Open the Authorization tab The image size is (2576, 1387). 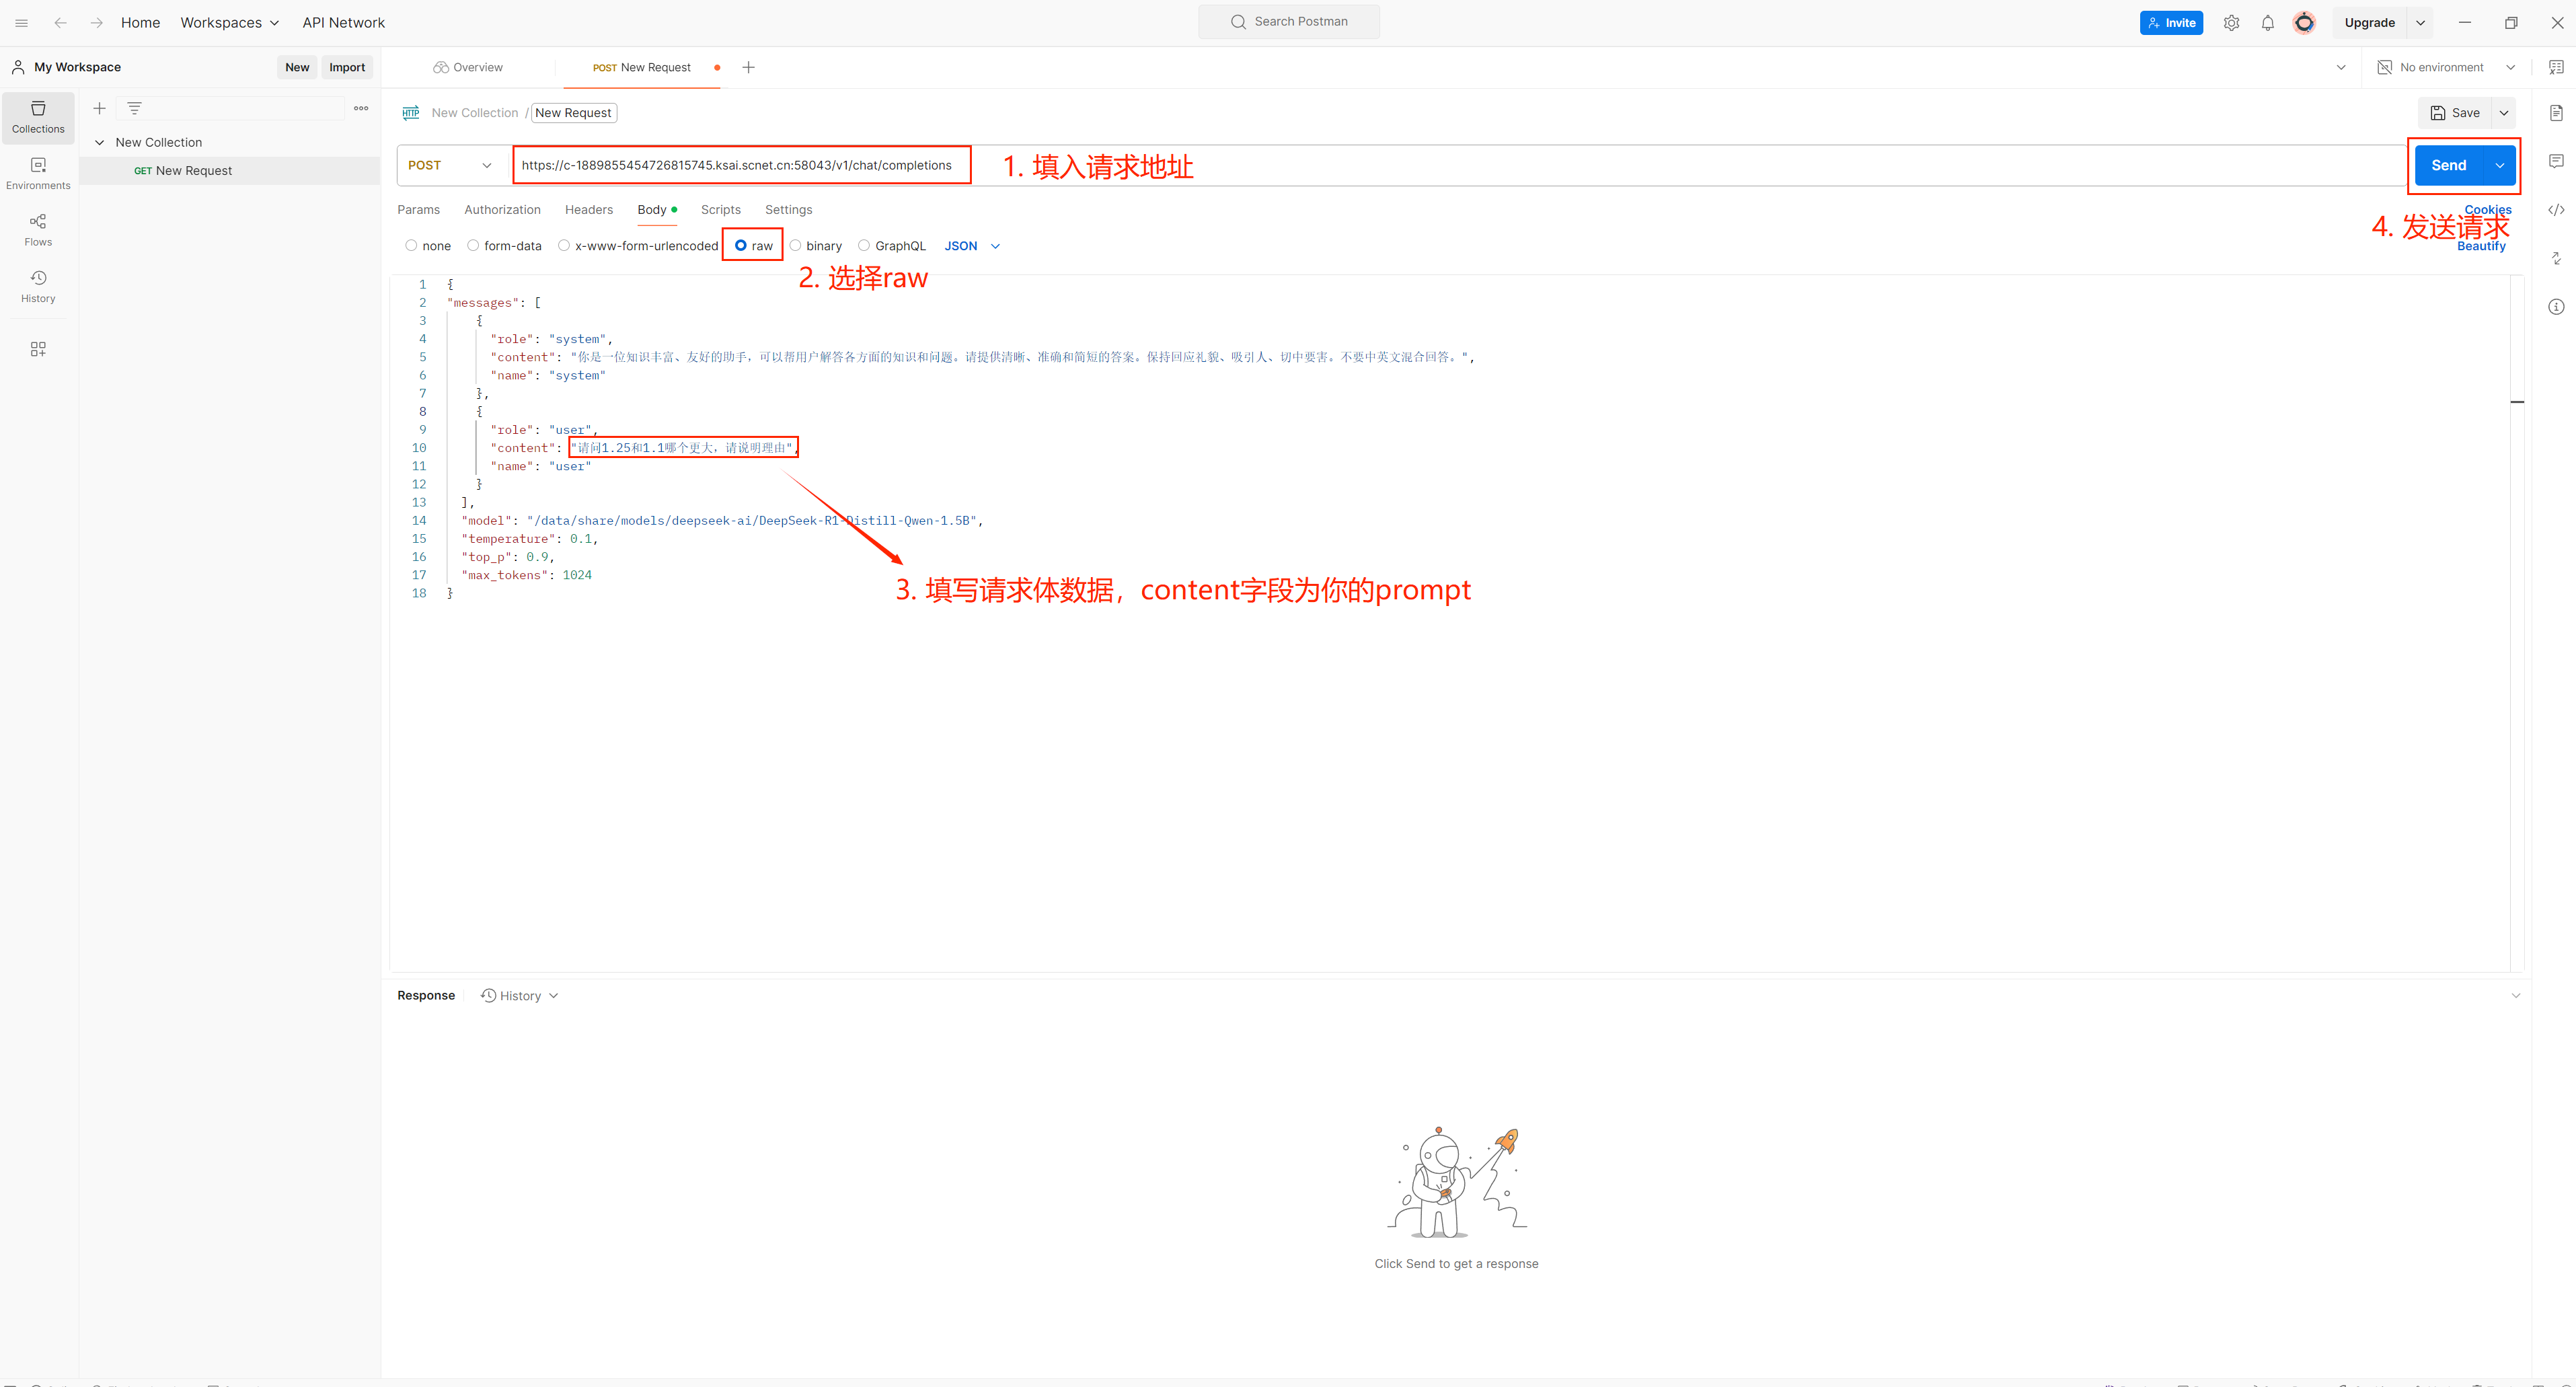(502, 210)
